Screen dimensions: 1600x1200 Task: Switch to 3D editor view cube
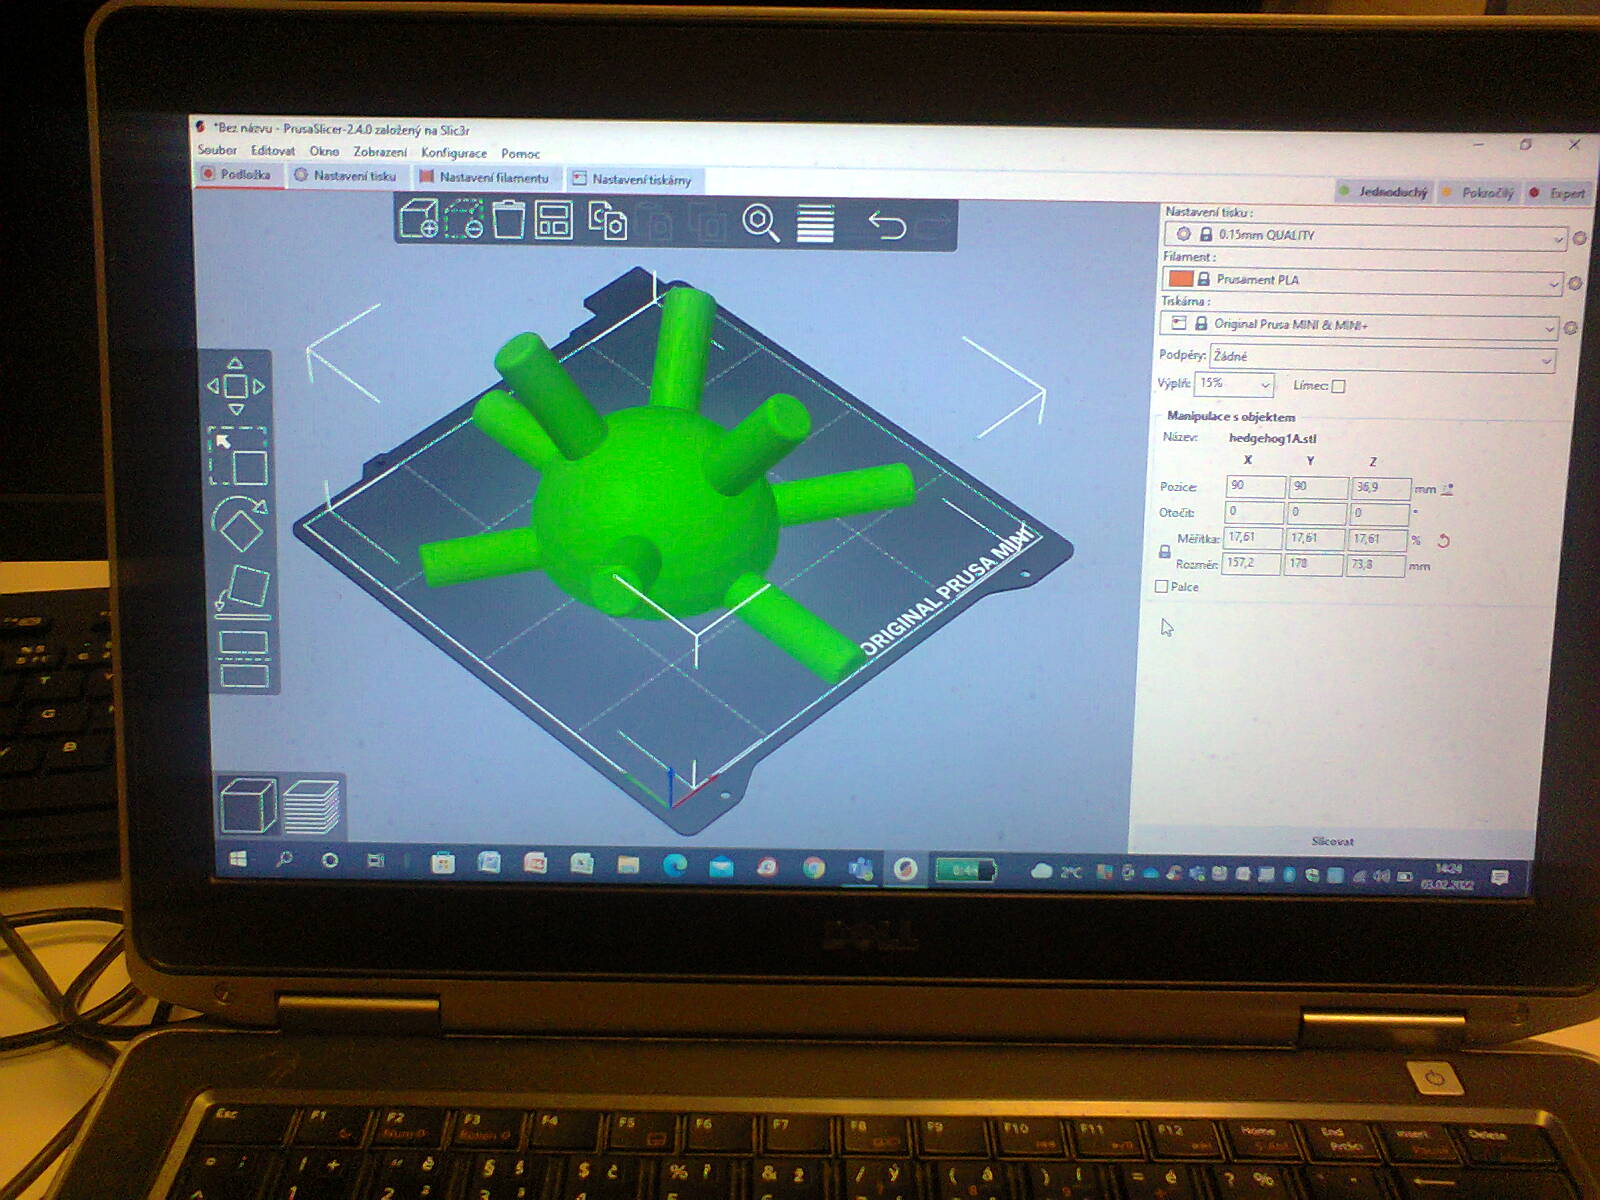pyautogui.click(x=248, y=805)
